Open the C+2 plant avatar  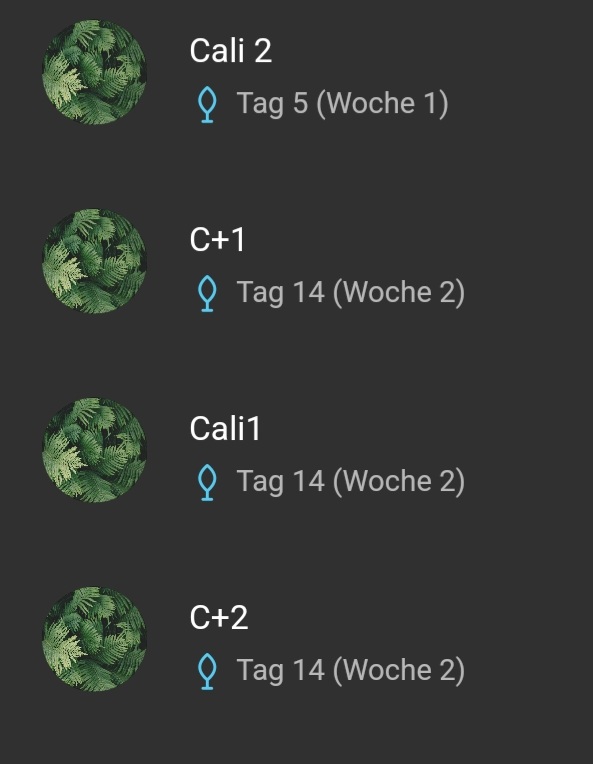pyautogui.click(x=95, y=639)
